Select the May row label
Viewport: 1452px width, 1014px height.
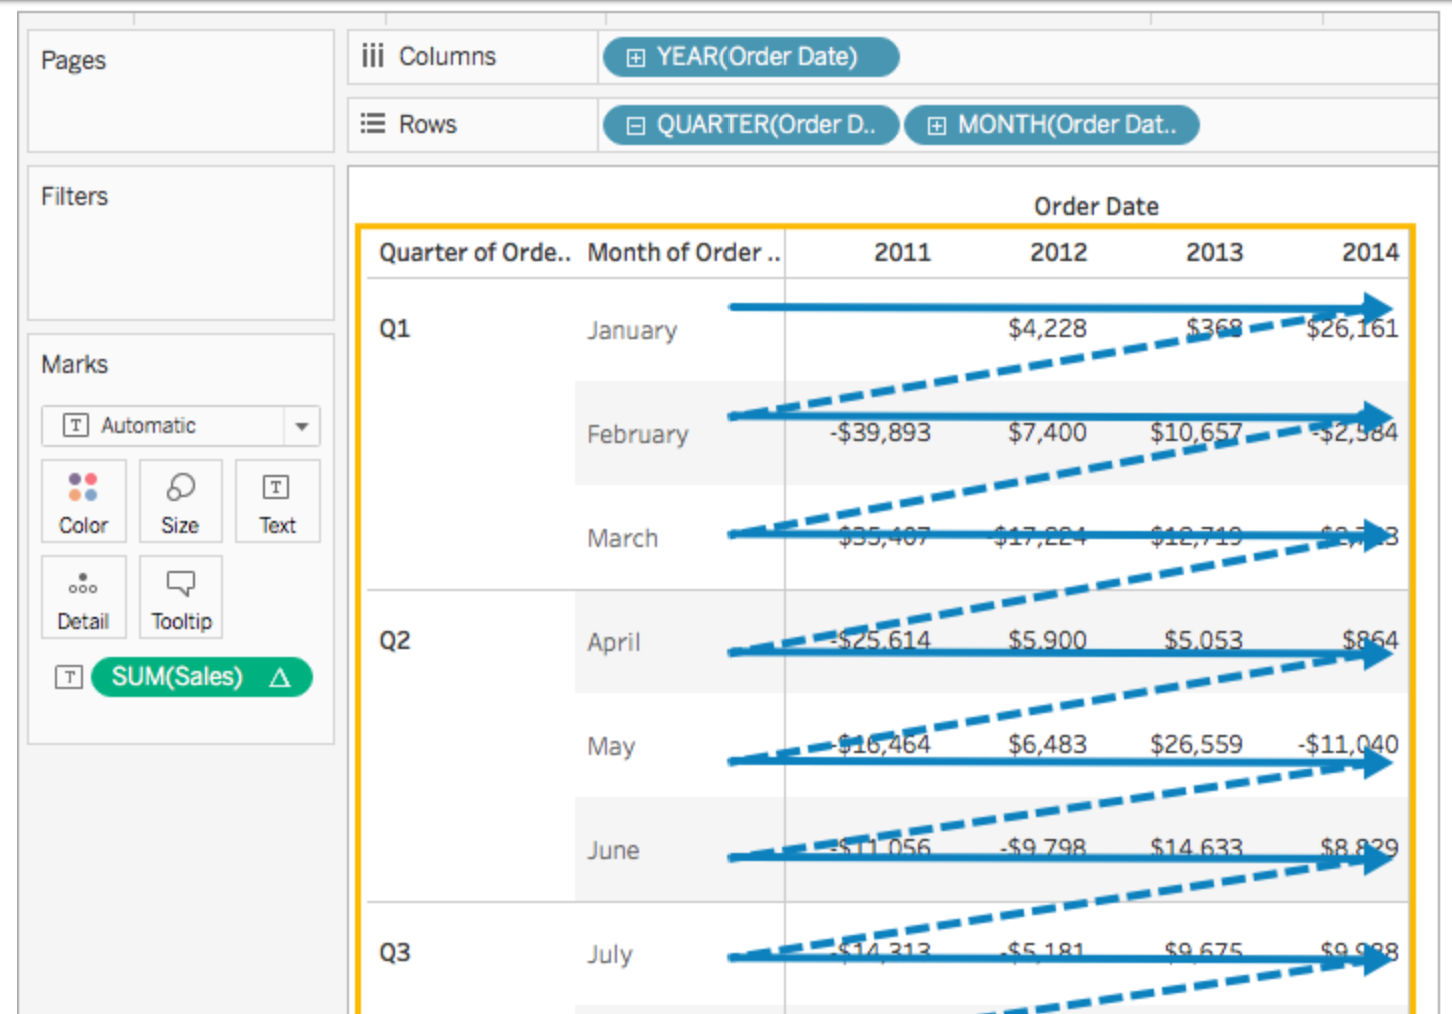point(611,746)
